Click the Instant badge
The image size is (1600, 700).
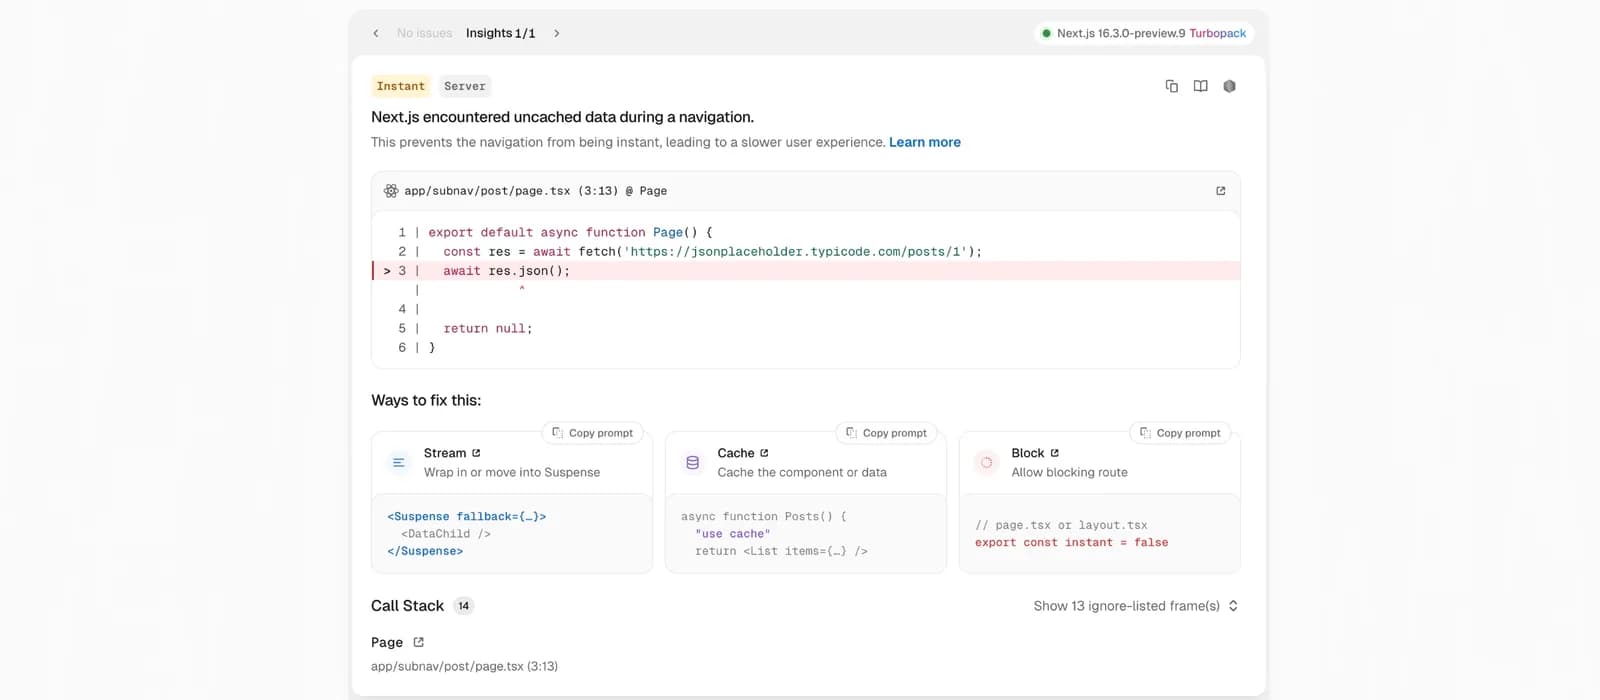401,86
